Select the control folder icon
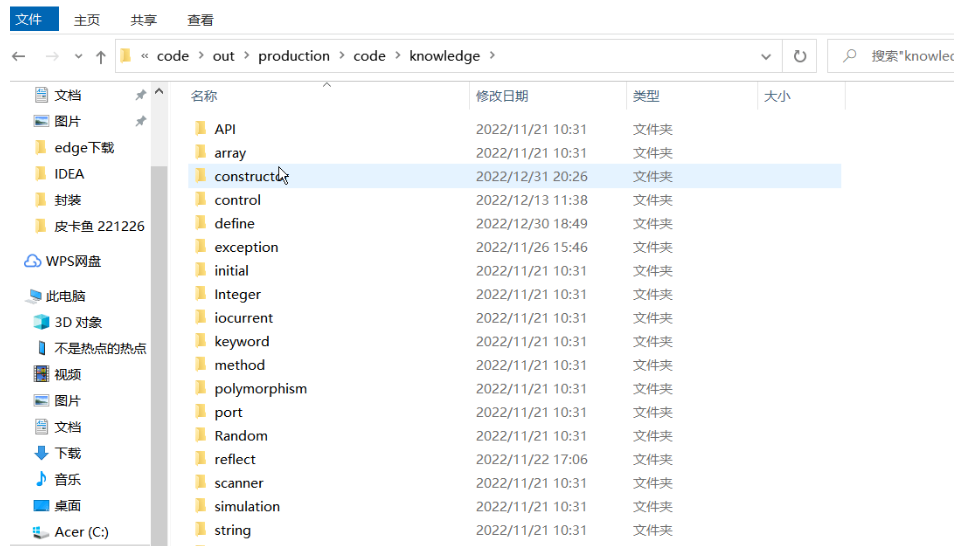 click(x=200, y=200)
